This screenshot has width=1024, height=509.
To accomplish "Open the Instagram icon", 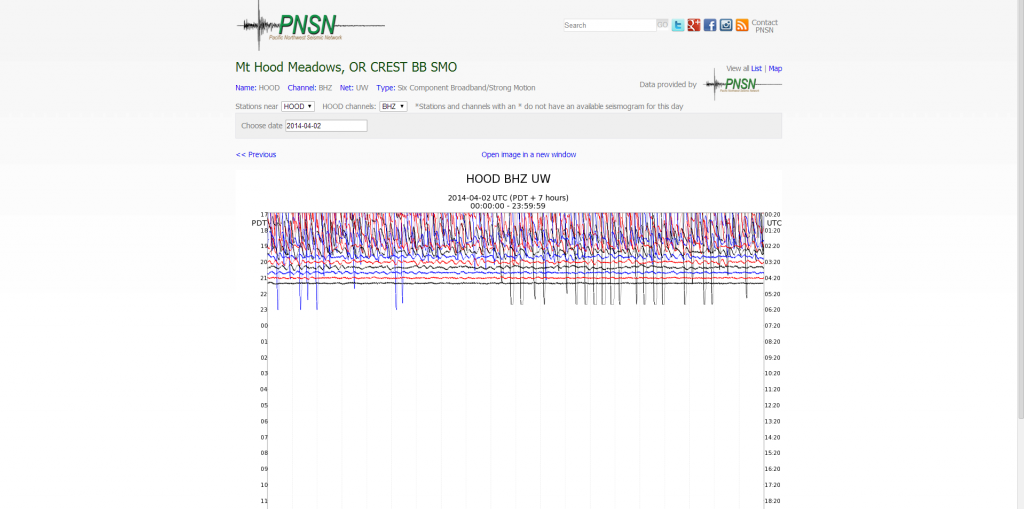I will [725, 25].
